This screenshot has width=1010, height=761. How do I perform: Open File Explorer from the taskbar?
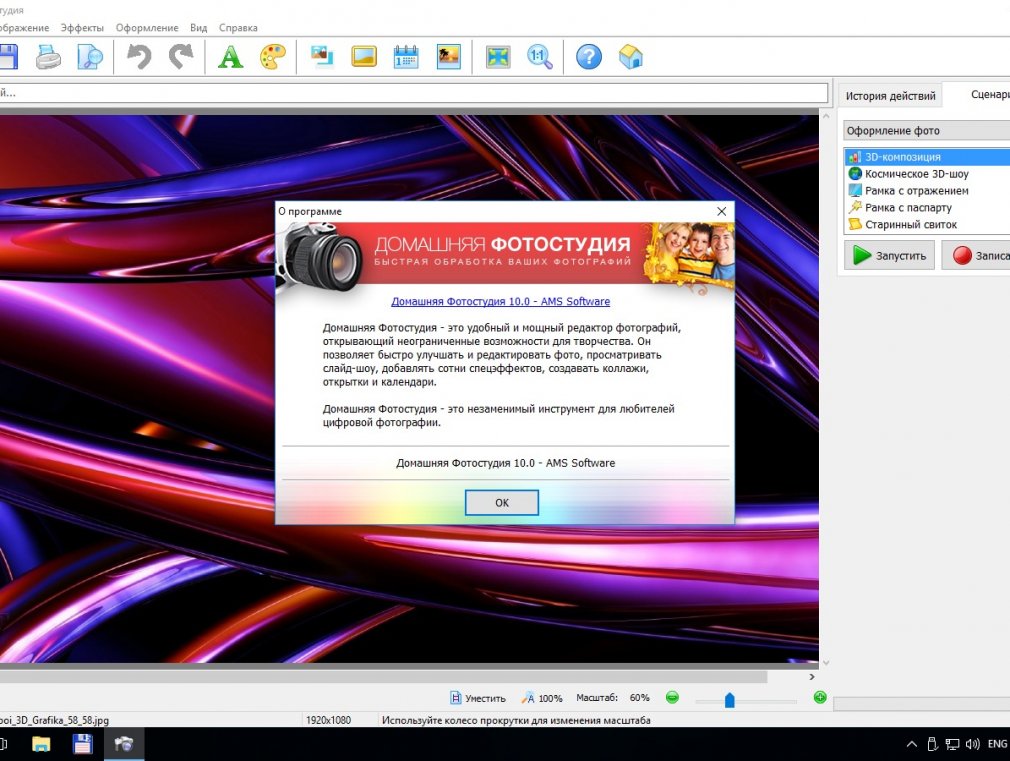coord(41,744)
